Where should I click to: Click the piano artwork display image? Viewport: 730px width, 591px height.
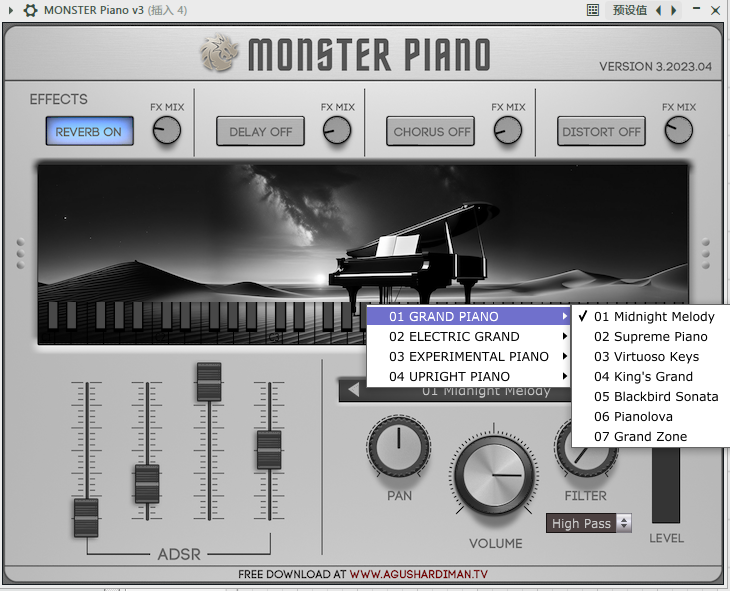pyautogui.click(x=363, y=233)
